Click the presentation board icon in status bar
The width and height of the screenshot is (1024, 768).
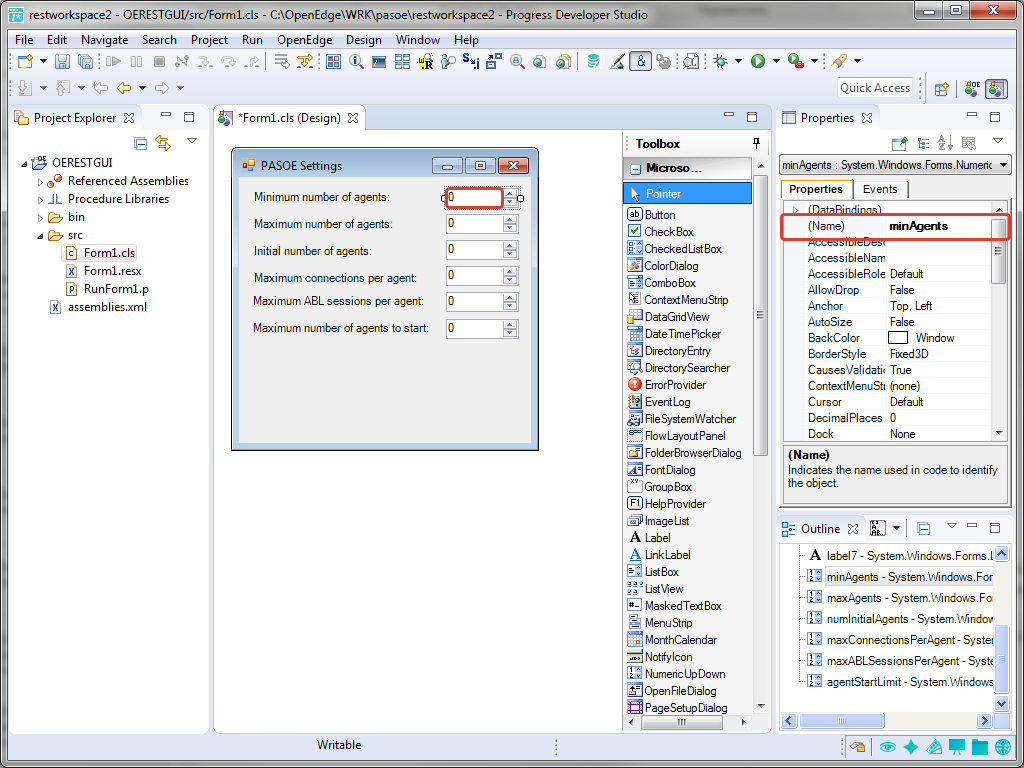click(x=957, y=747)
